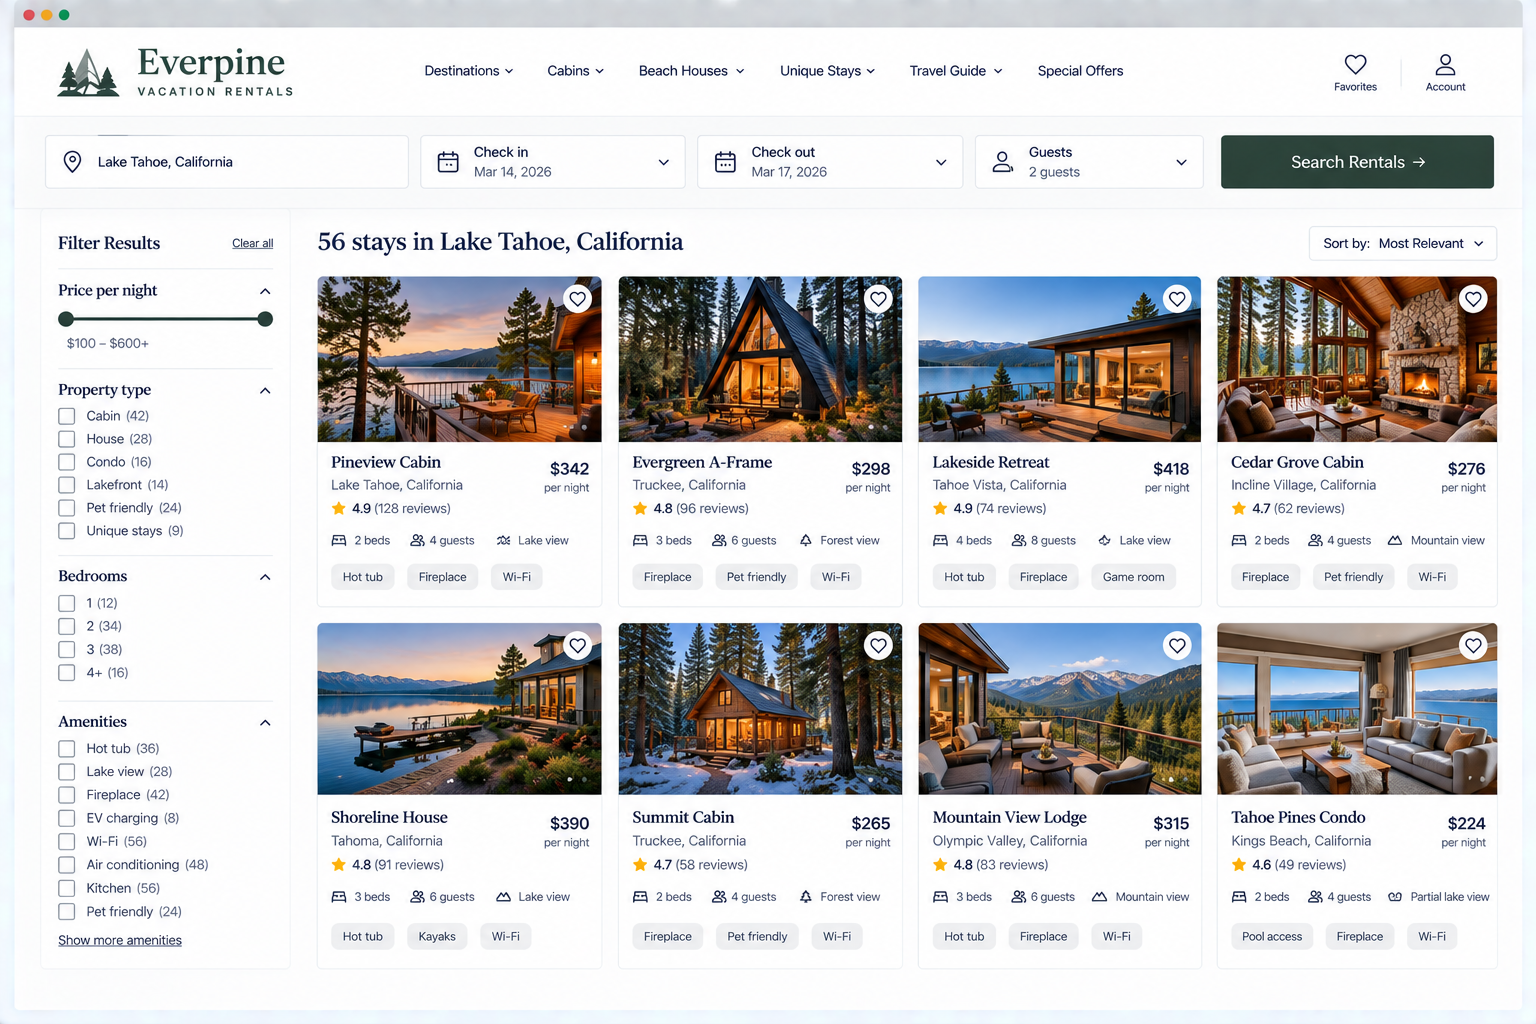Favorite the Cedar Grove Cabin listing
Screen dimensions: 1536x1024
(1473, 299)
